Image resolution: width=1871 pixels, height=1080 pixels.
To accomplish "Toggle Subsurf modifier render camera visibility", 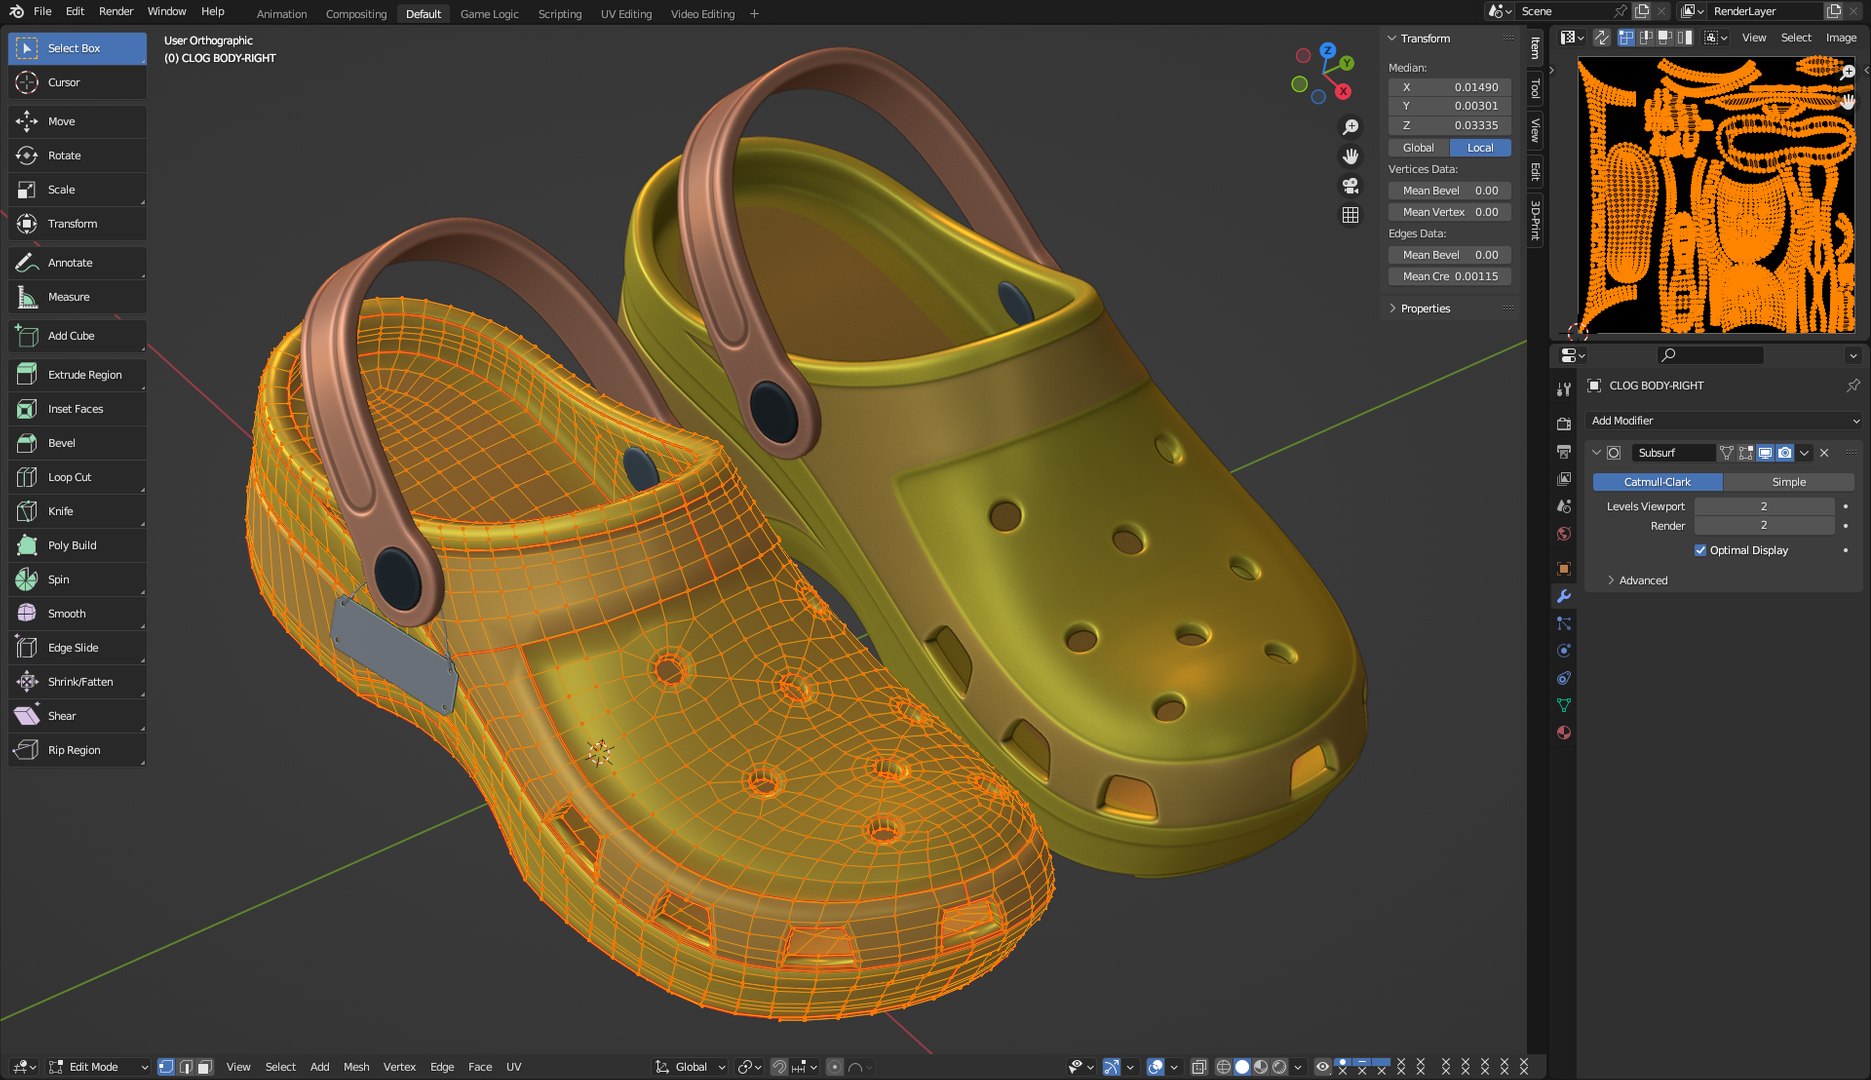I will pos(1785,453).
